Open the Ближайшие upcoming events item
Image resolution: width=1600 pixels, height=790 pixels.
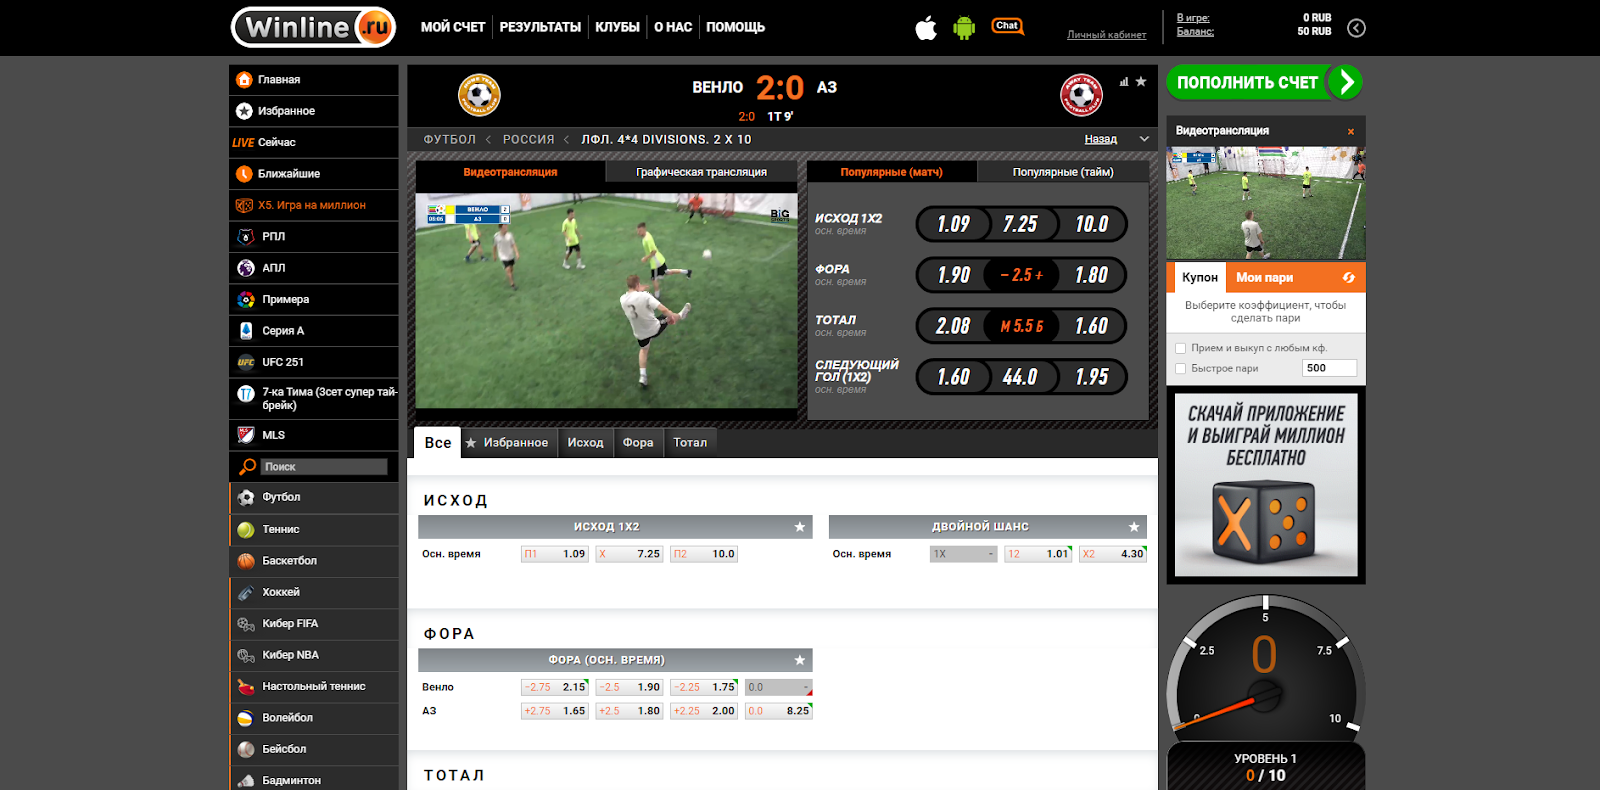[x=314, y=174]
